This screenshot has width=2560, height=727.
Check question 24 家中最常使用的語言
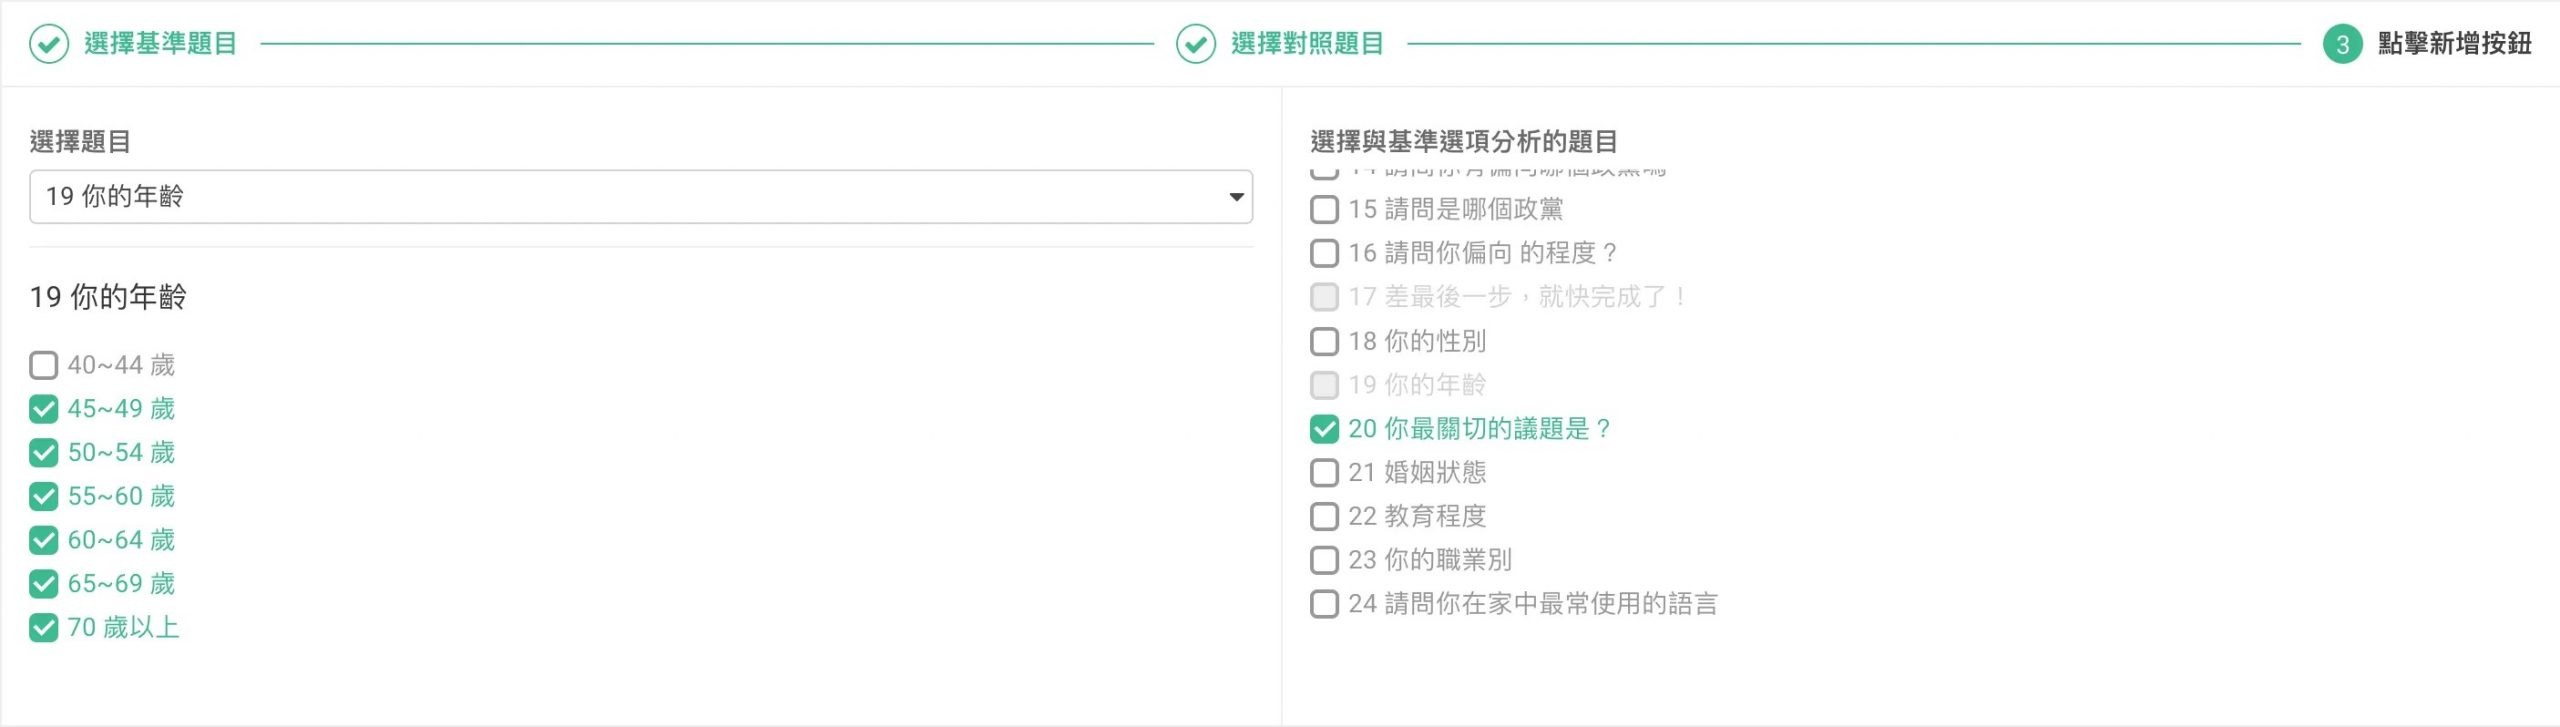[1324, 604]
